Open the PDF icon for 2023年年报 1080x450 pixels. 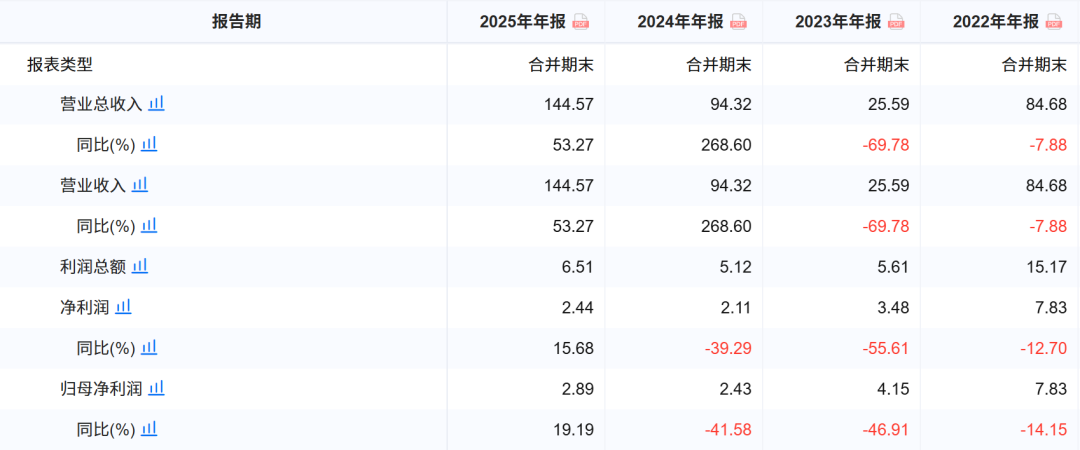[896, 22]
